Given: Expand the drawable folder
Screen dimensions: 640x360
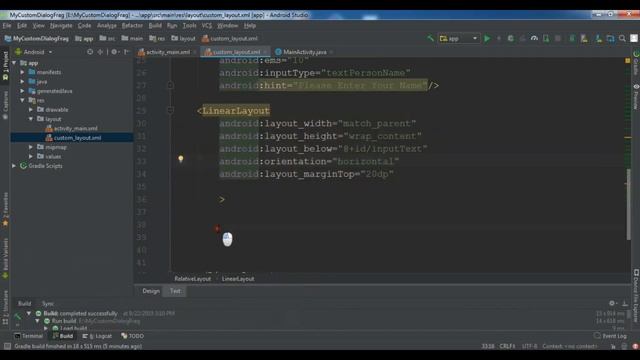Looking at the screenshot, I should (31, 110).
